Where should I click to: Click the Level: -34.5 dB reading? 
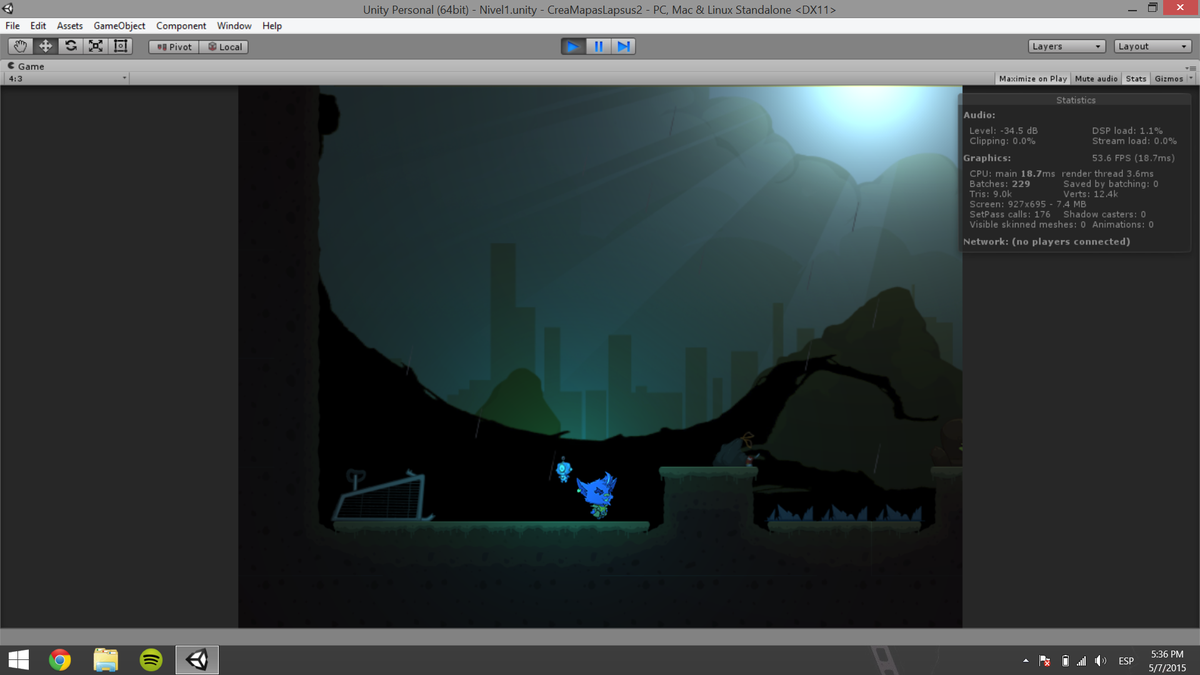point(1003,131)
